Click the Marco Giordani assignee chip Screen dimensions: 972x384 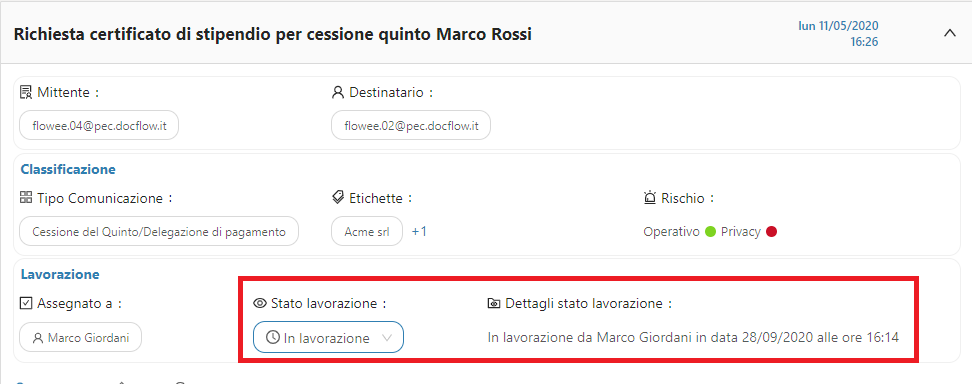(x=81, y=338)
